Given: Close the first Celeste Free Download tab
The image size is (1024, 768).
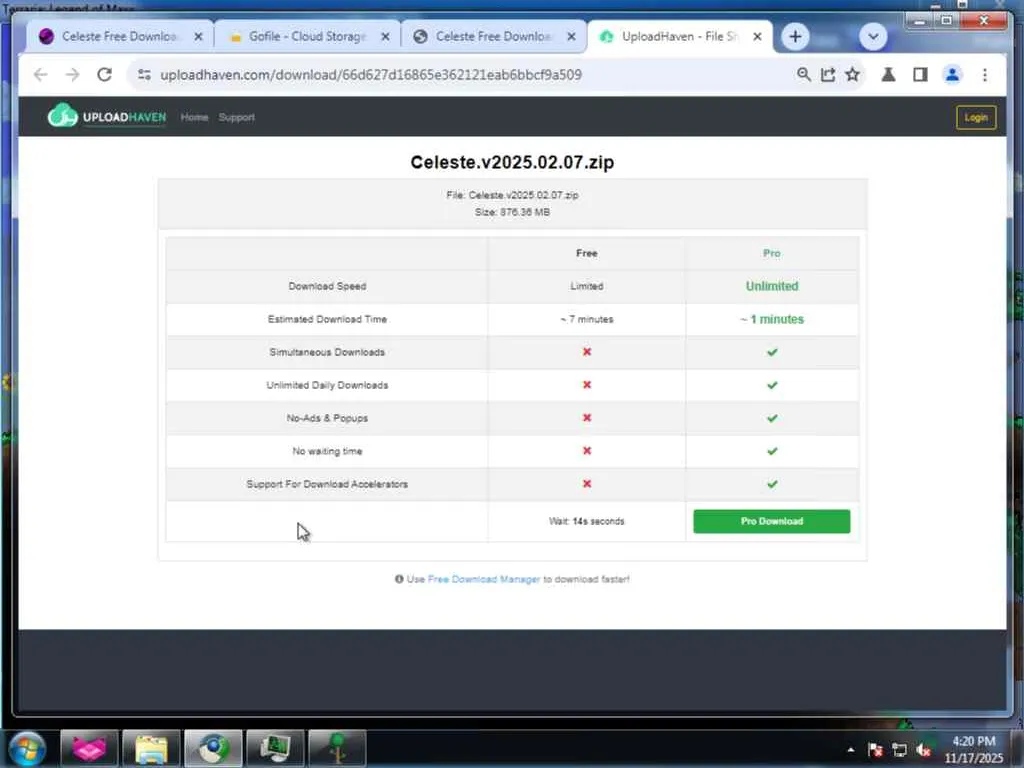Looking at the screenshot, I should pos(199,37).
